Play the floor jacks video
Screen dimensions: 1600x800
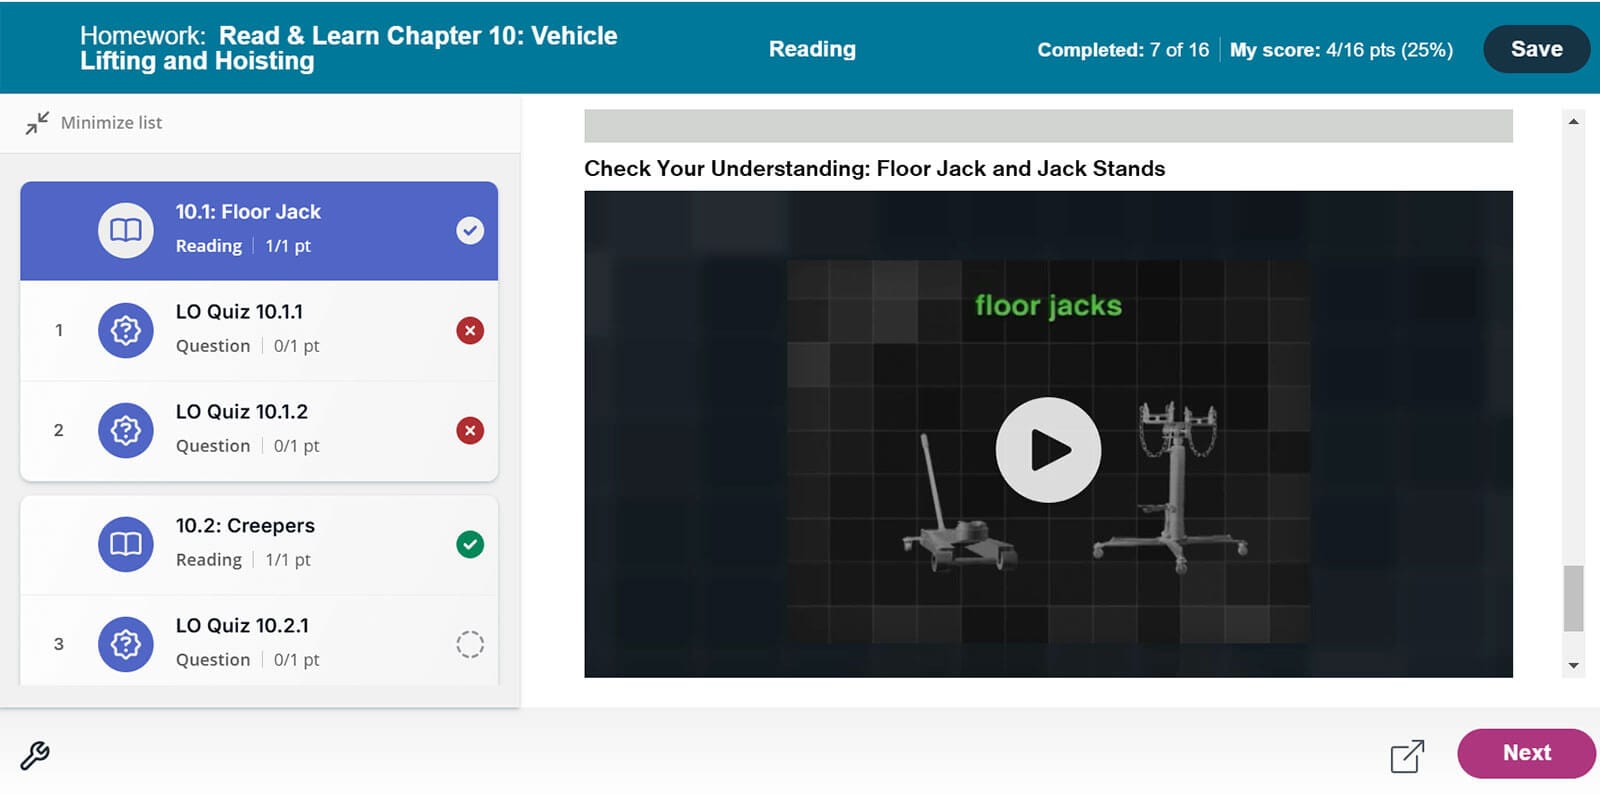1048,450
